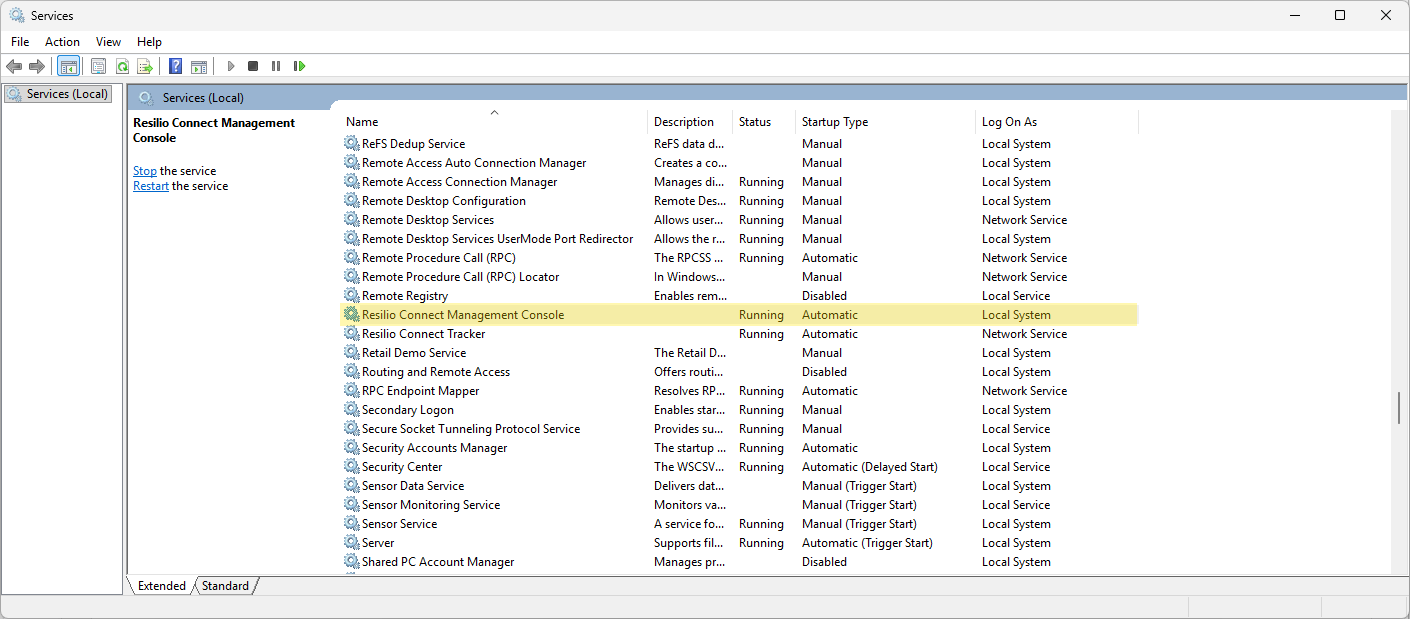Click the Refresh toolbar icon
The height and width of the screenshot is (619, 1410).
pyautogui.click(x=122, y=66)
